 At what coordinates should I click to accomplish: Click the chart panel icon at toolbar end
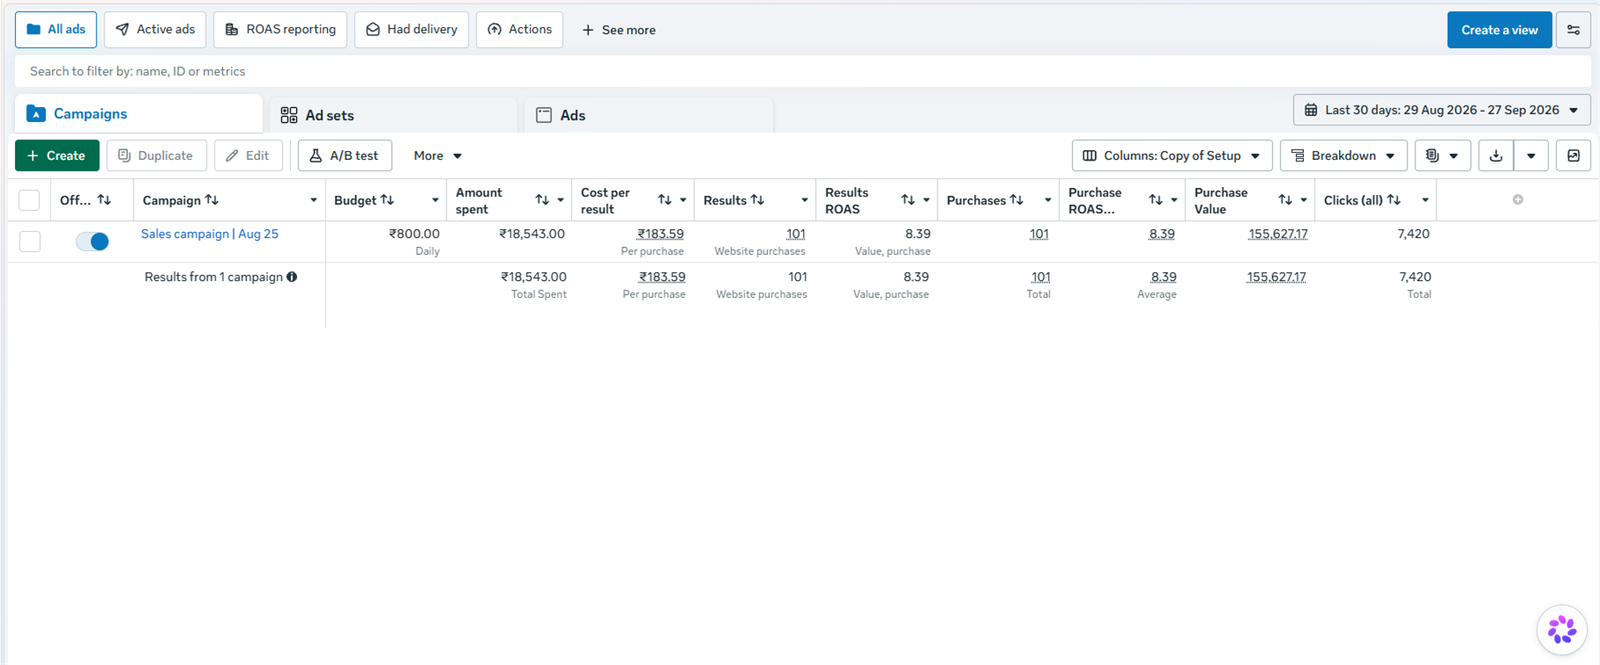[1574, 156]
